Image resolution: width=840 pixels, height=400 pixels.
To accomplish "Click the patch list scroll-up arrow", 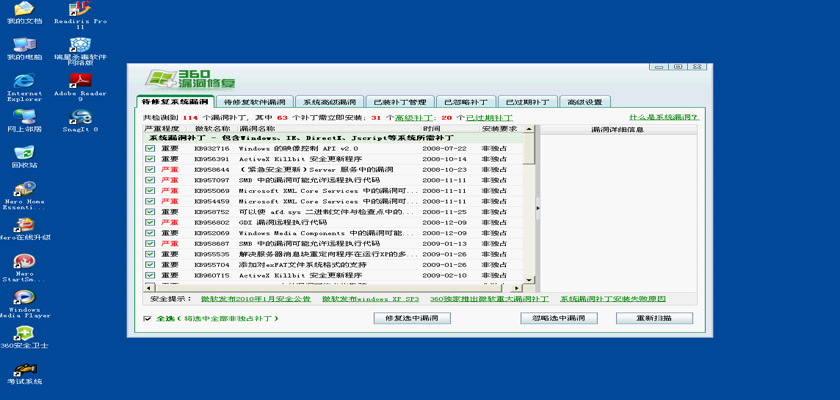I will (x=529, y=129).
